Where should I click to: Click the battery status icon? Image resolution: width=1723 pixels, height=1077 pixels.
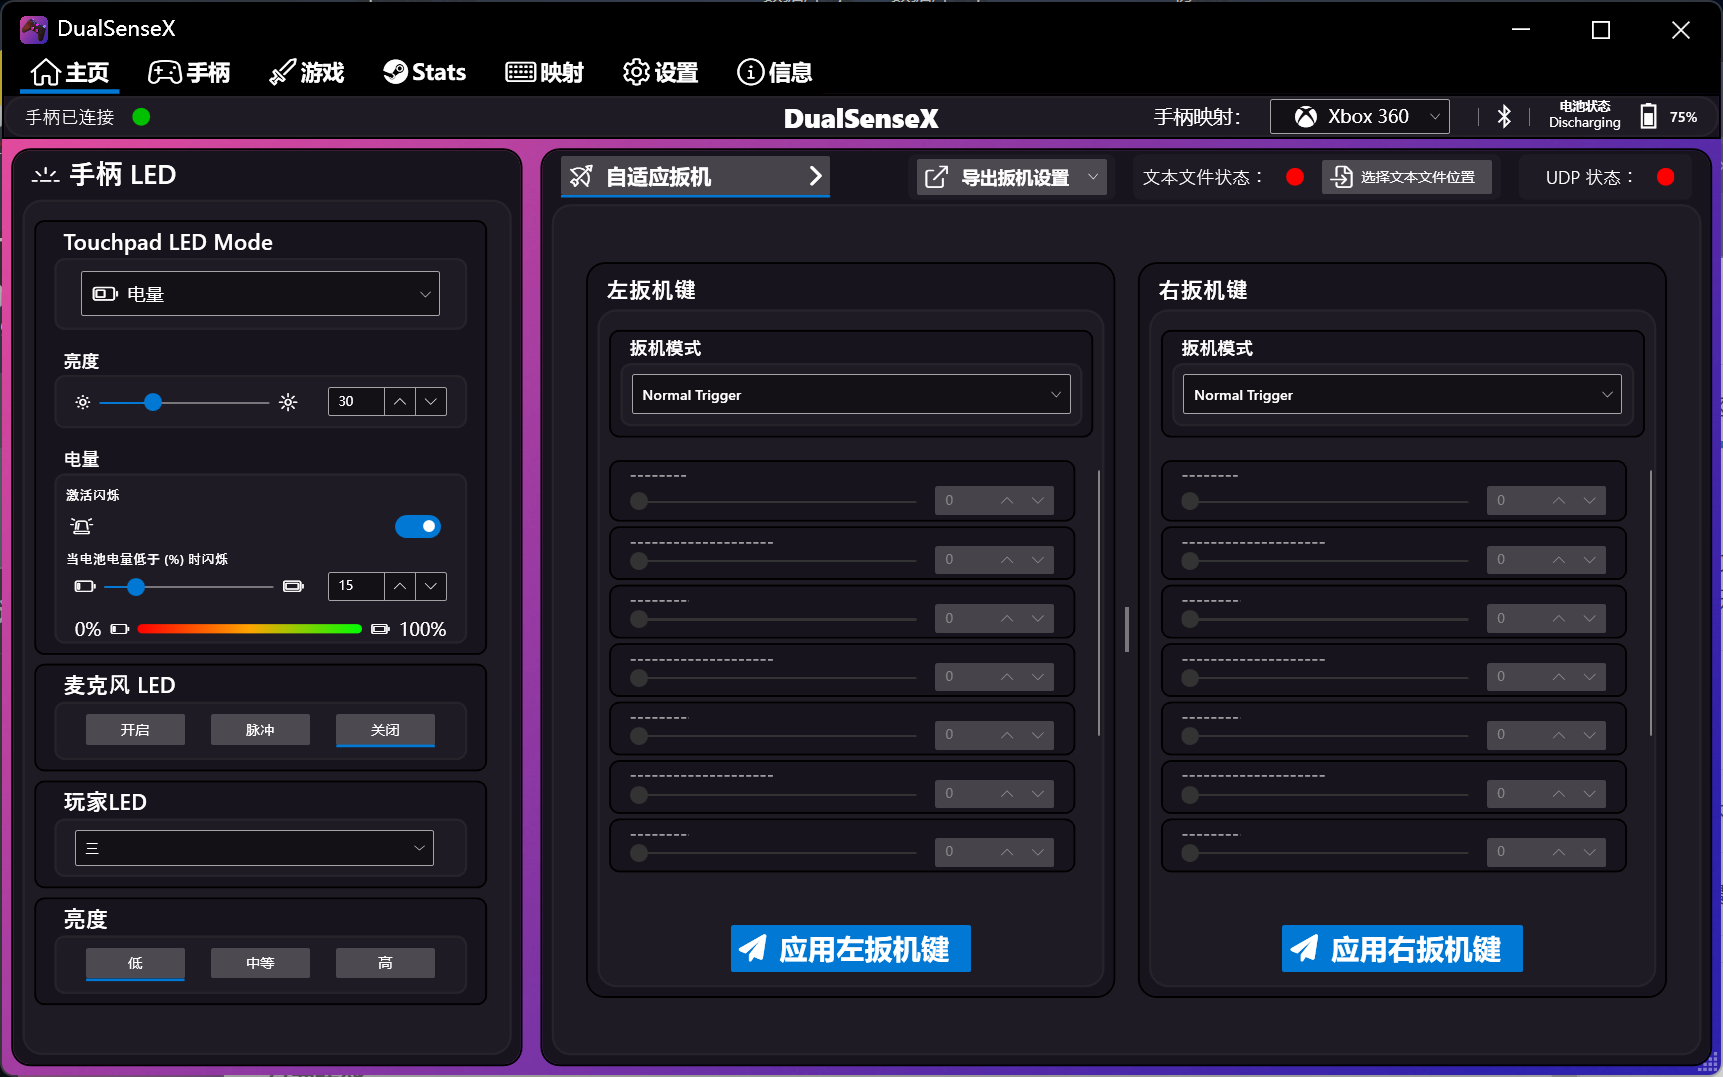[1647, 117]
